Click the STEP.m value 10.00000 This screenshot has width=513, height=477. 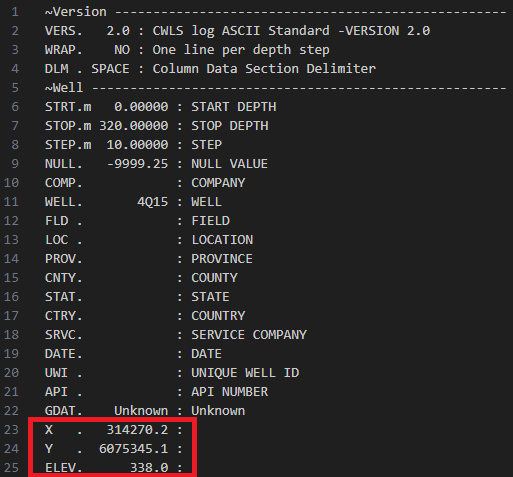pos(137,145)
